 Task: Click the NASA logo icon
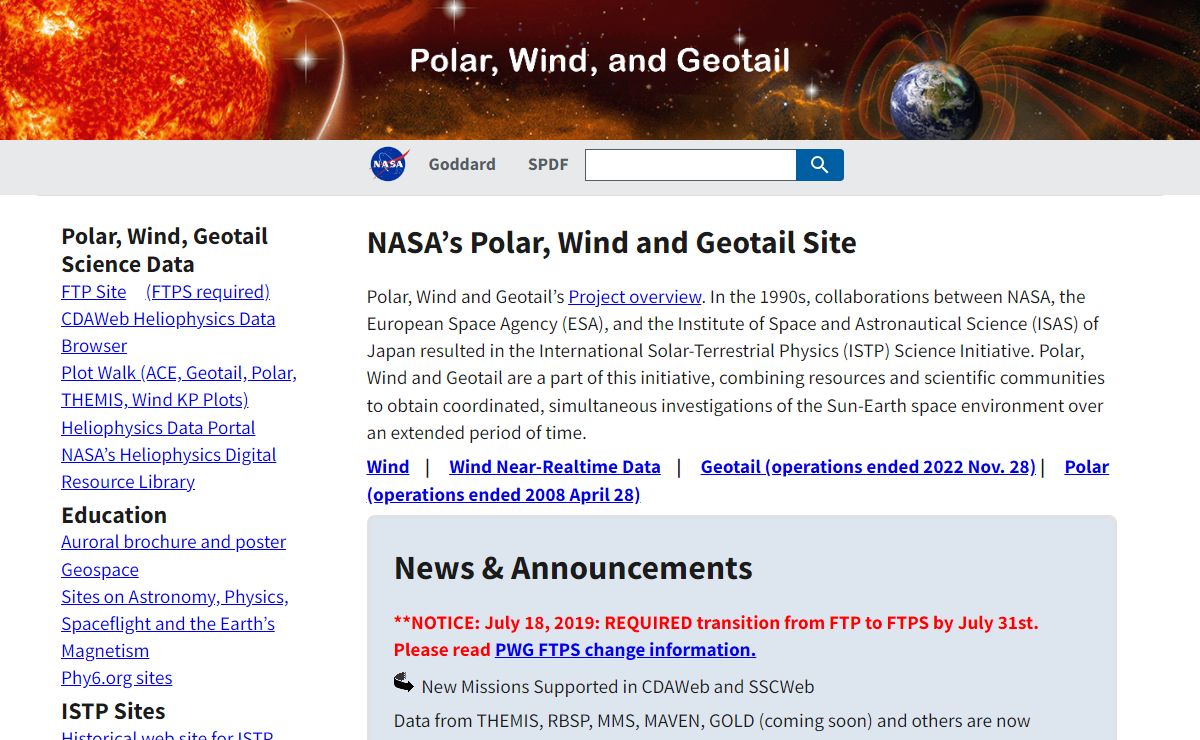pos(389,164)
